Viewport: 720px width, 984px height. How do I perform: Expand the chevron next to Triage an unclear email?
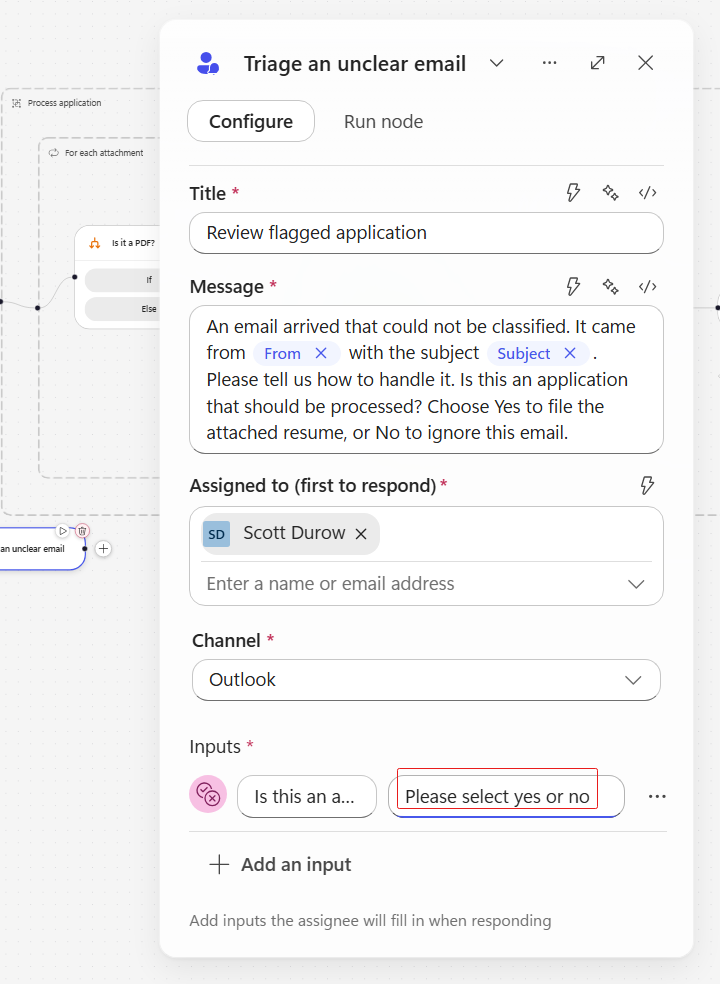pyautogui.click(x=497, y=63)
